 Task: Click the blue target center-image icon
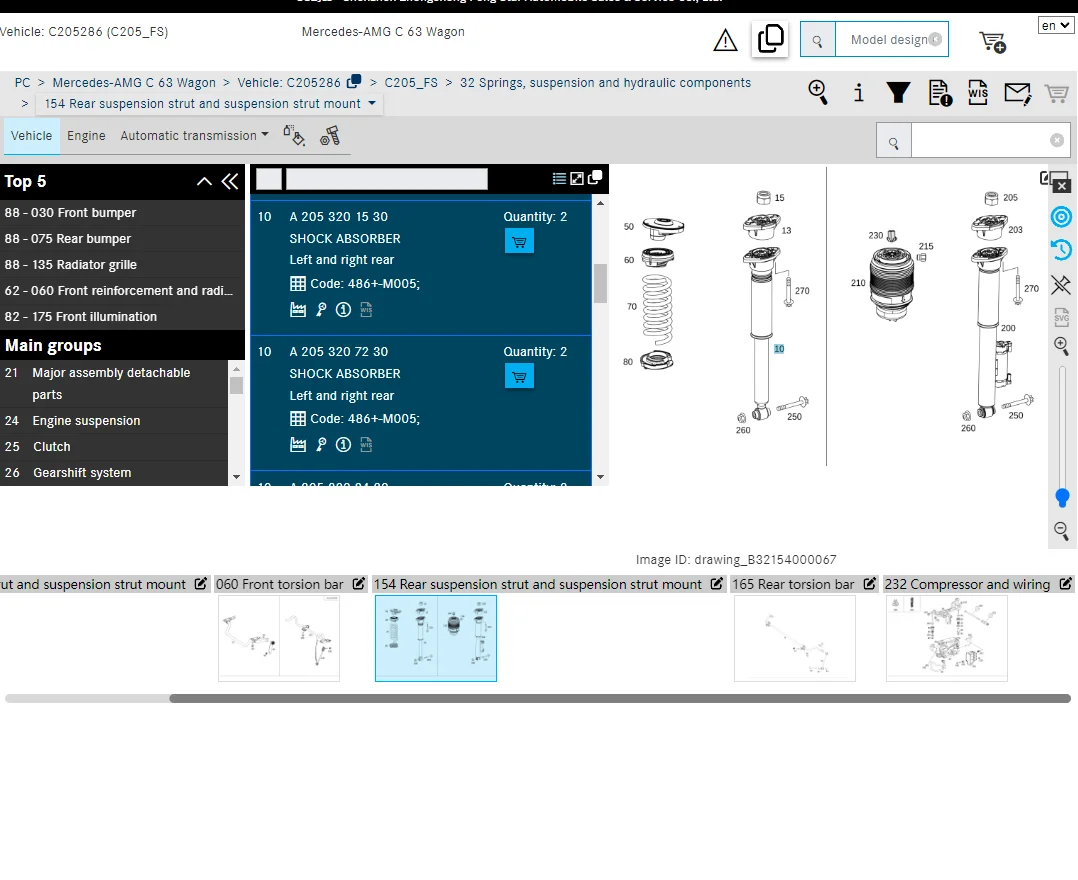(x=1062, y=217)
